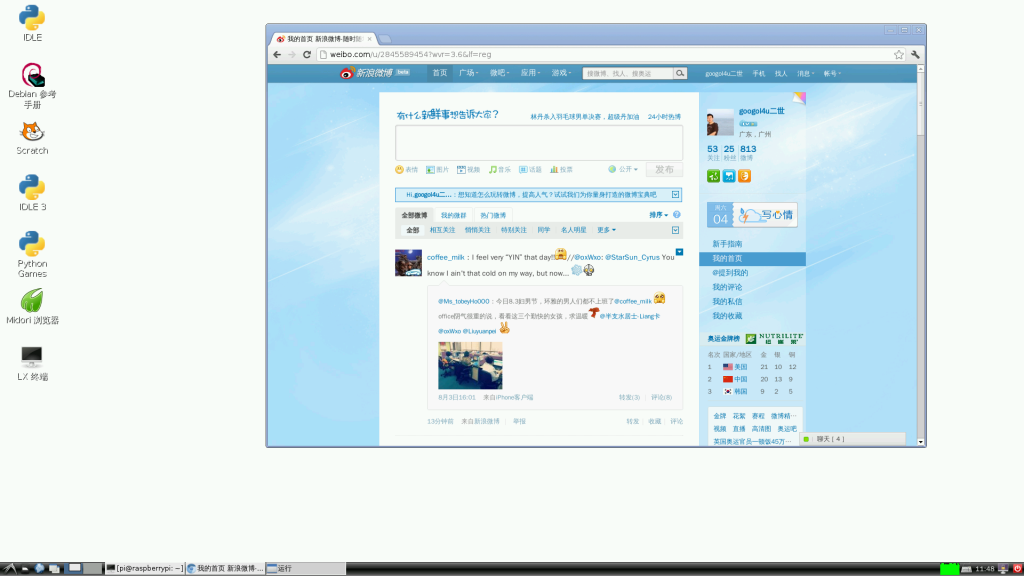
Task: Click the browser forward arrow
Action: 292,55
